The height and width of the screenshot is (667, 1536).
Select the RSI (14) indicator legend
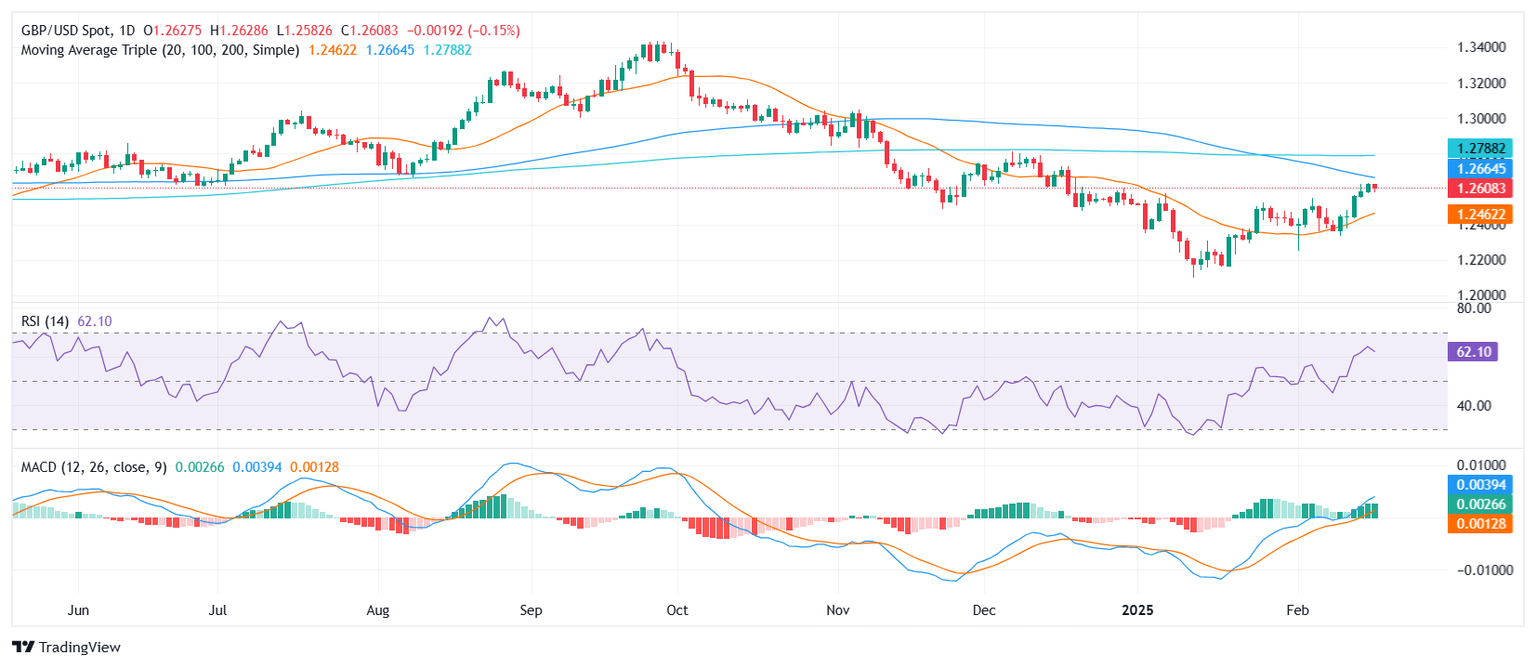pos(46,320)
